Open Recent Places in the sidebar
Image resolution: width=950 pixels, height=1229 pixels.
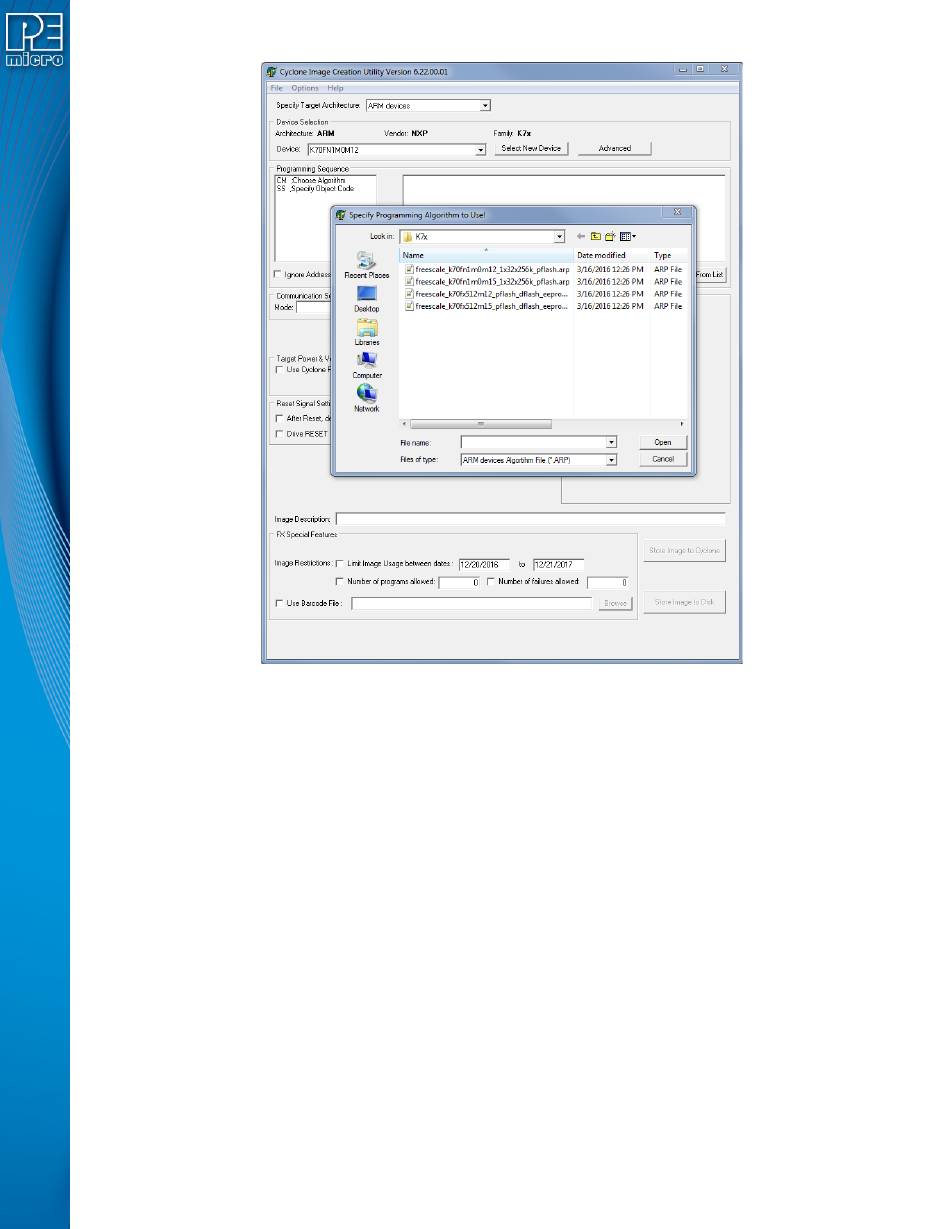(366, 265)
